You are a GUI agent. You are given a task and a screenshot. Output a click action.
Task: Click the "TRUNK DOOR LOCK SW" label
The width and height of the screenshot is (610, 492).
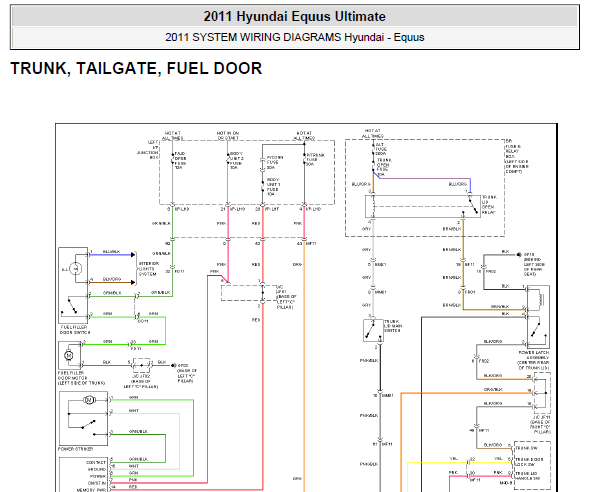[x=528, y=462]
